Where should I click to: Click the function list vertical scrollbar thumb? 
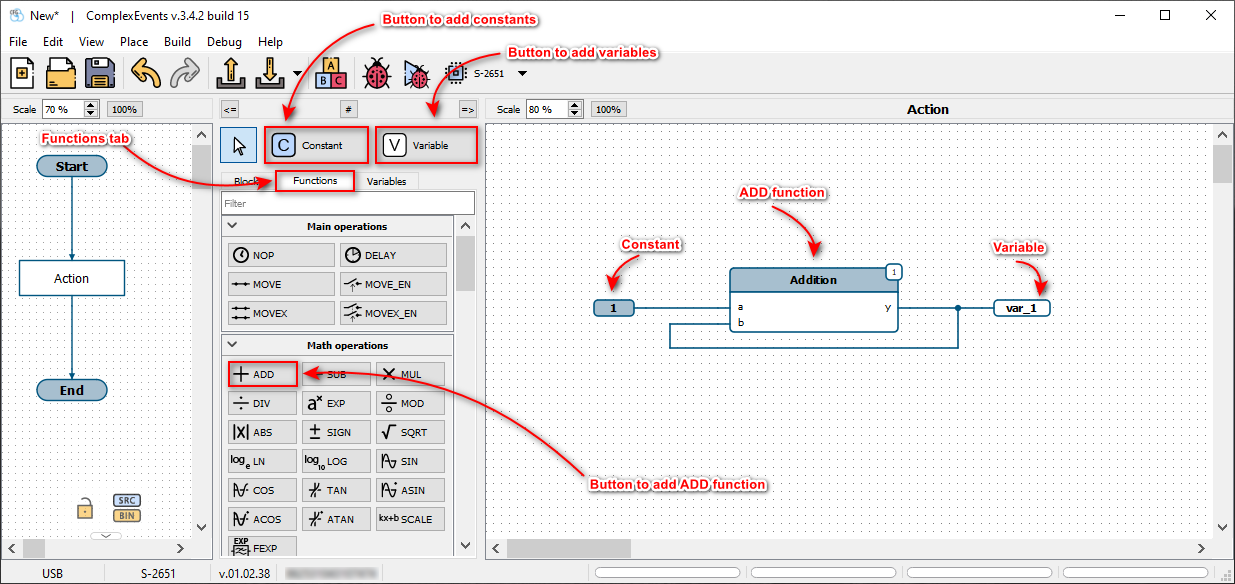pyautogui.click(x=465, y=262)
